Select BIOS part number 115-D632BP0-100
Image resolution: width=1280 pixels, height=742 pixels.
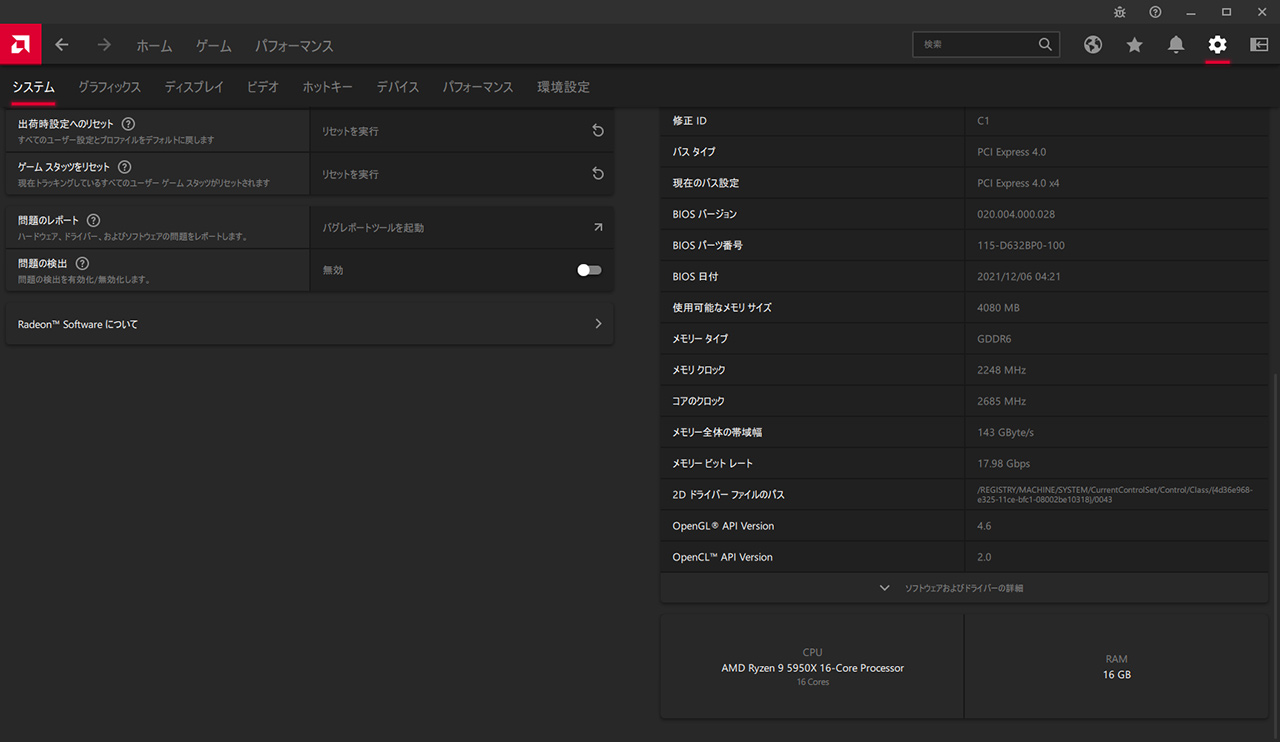pos(1021,245)
